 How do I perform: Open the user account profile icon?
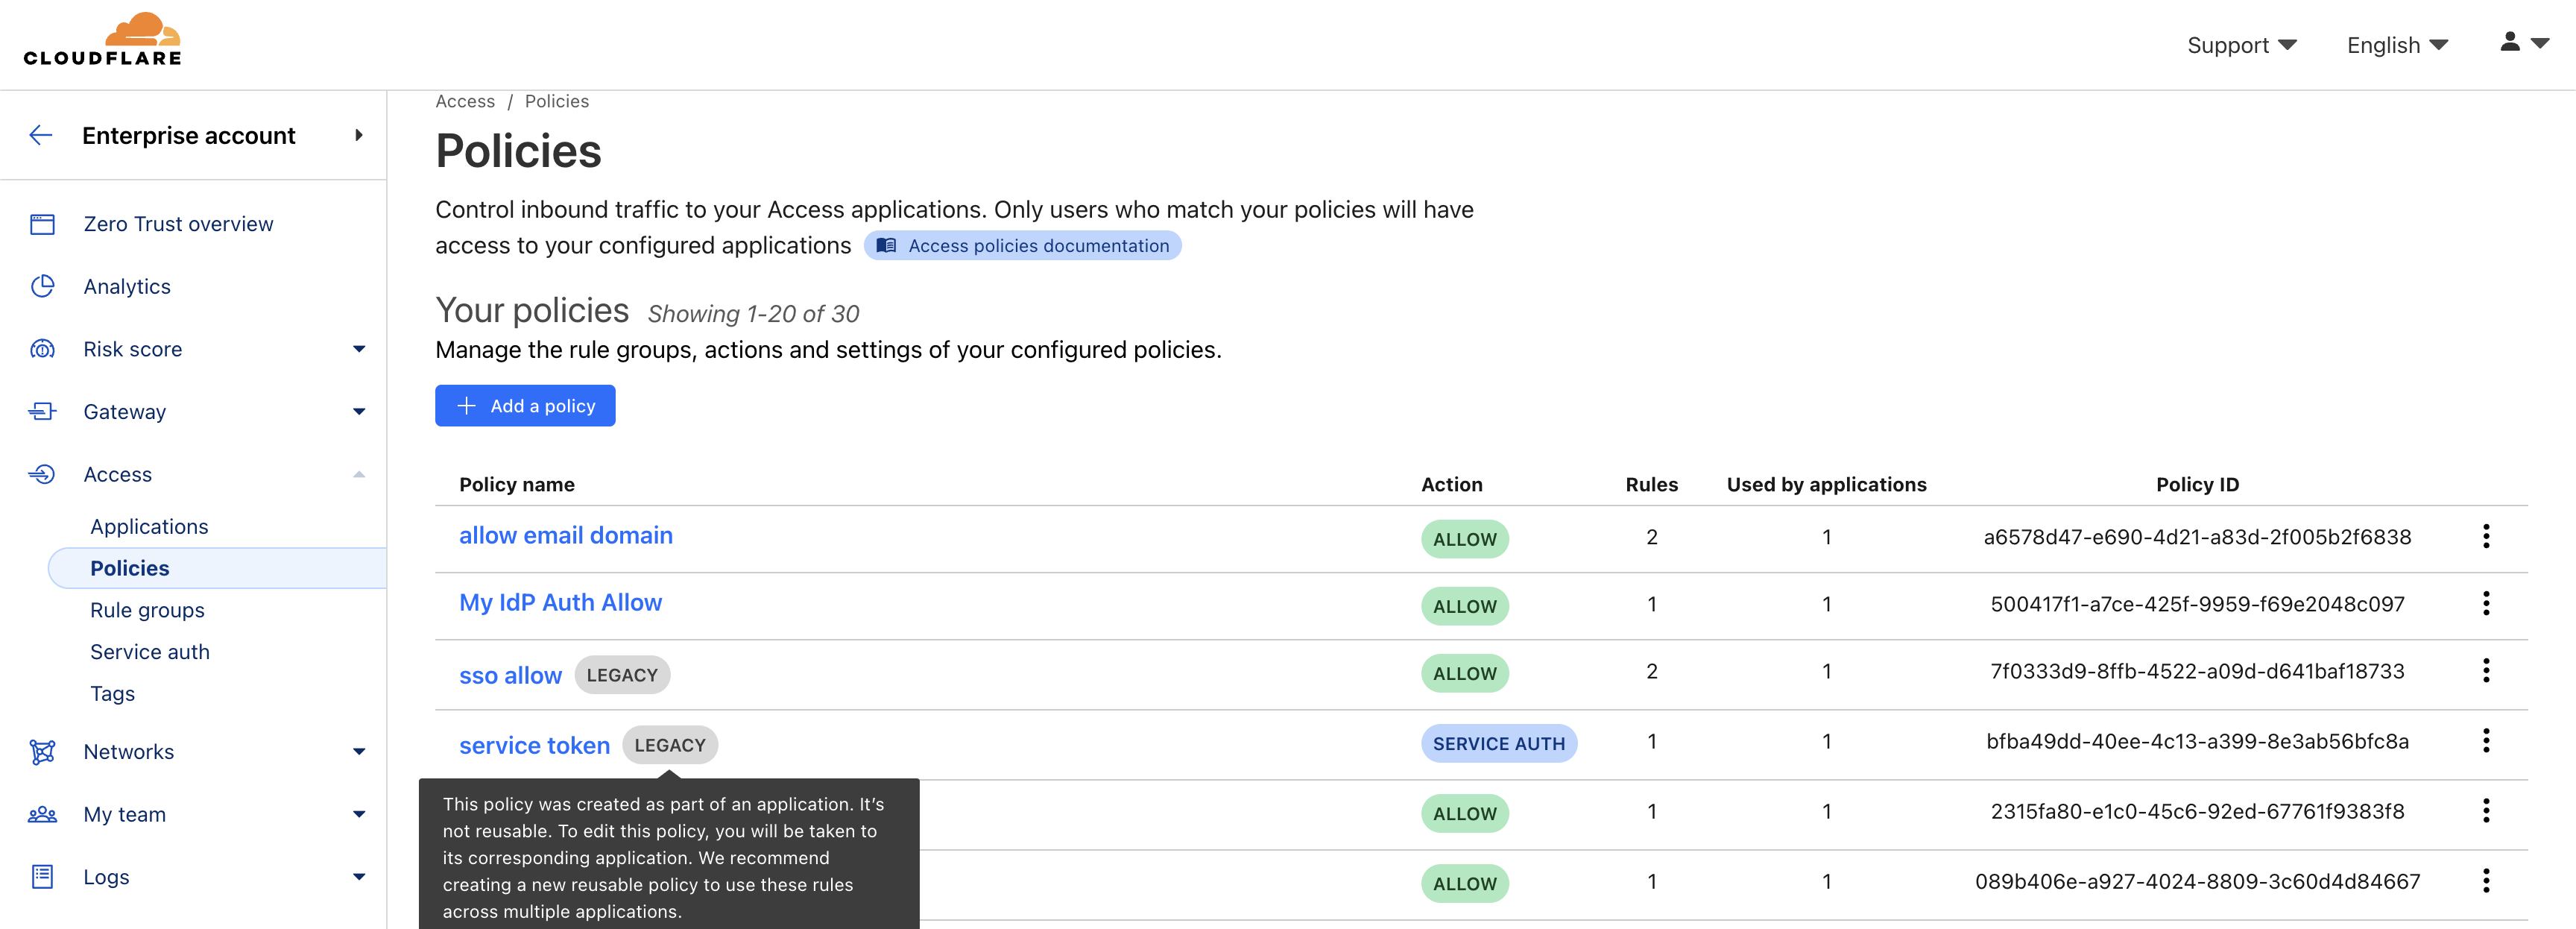(2510, 43)
